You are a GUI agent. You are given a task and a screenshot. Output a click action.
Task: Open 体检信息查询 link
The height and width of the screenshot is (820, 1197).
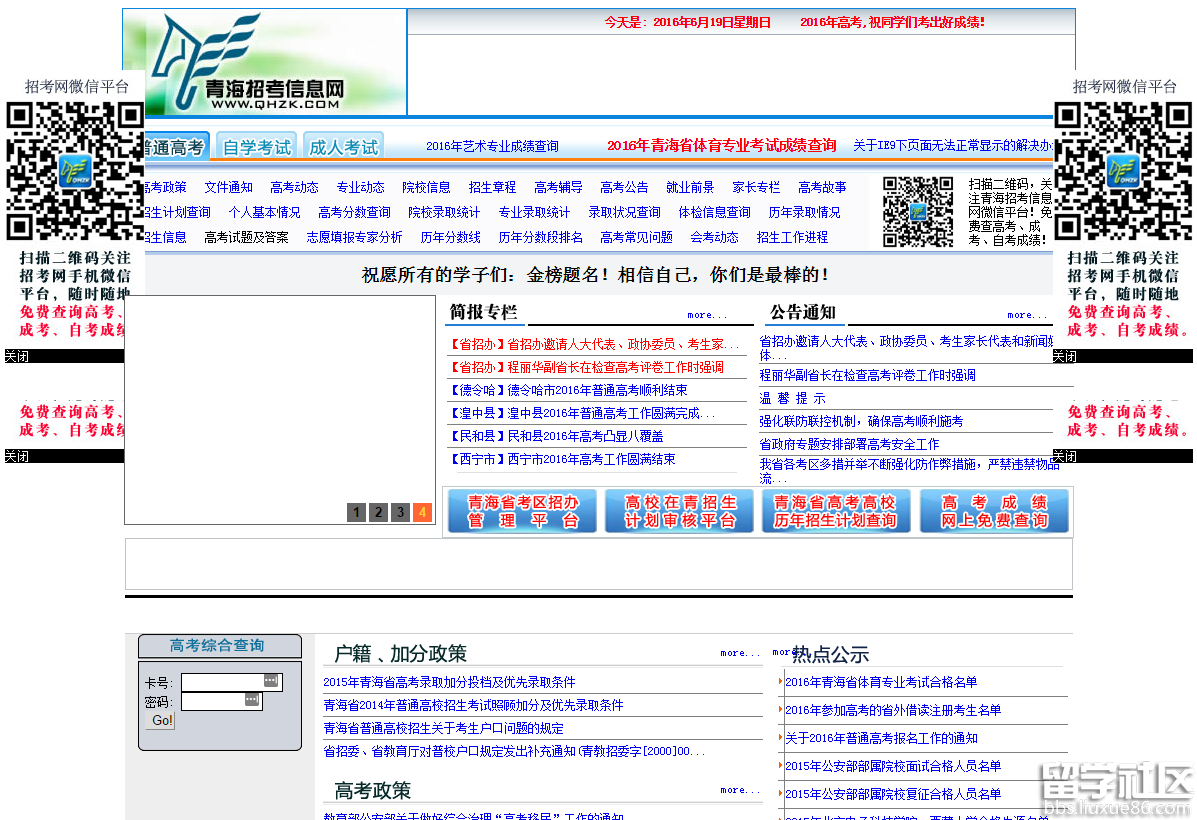[x=715, y=212]
